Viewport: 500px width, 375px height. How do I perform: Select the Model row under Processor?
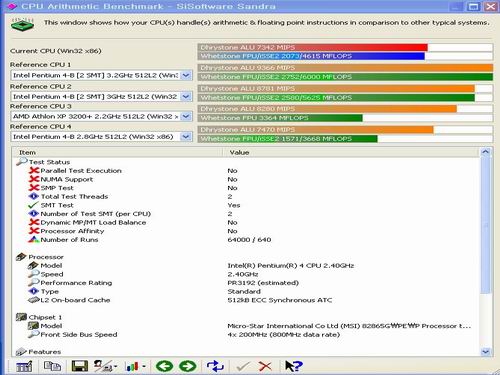[246, 265]
